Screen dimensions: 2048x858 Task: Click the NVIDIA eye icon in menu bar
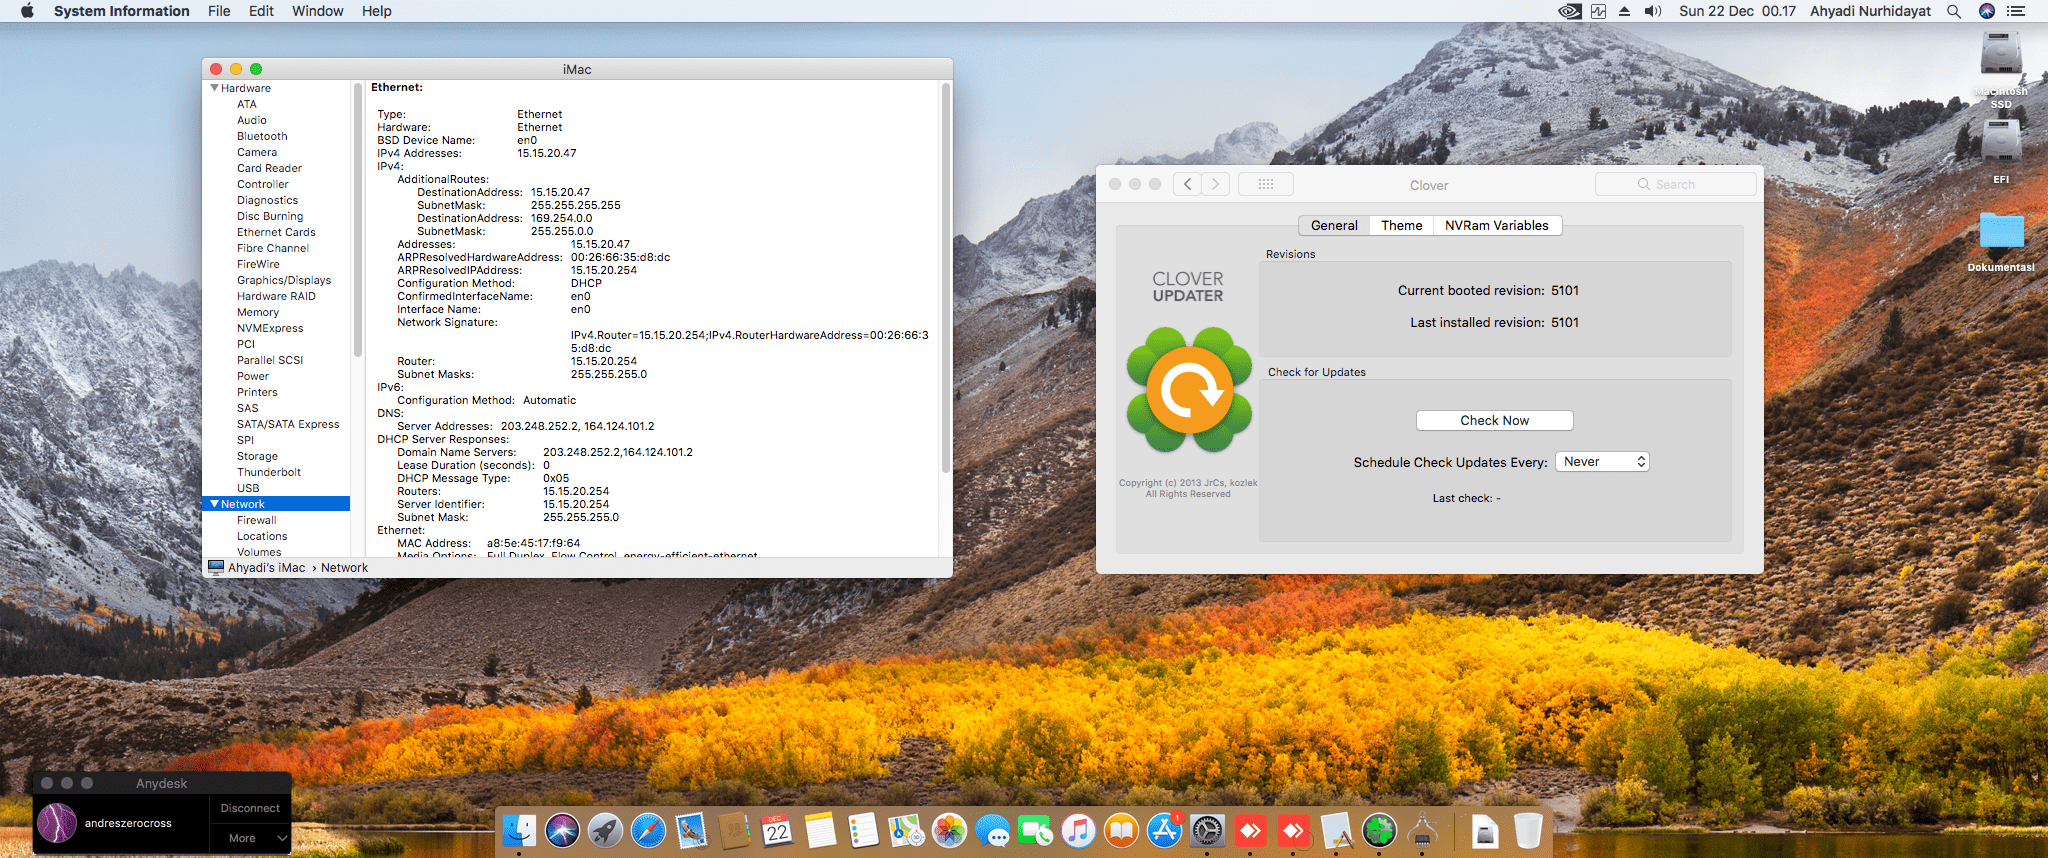click(1570, 11)
